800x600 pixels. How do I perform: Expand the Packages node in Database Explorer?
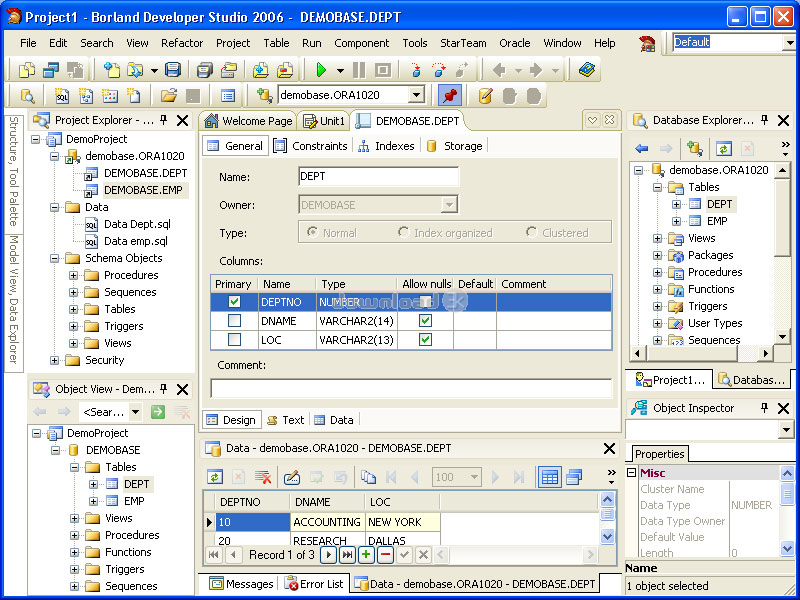pyautogui.click(x=658, y=255)
